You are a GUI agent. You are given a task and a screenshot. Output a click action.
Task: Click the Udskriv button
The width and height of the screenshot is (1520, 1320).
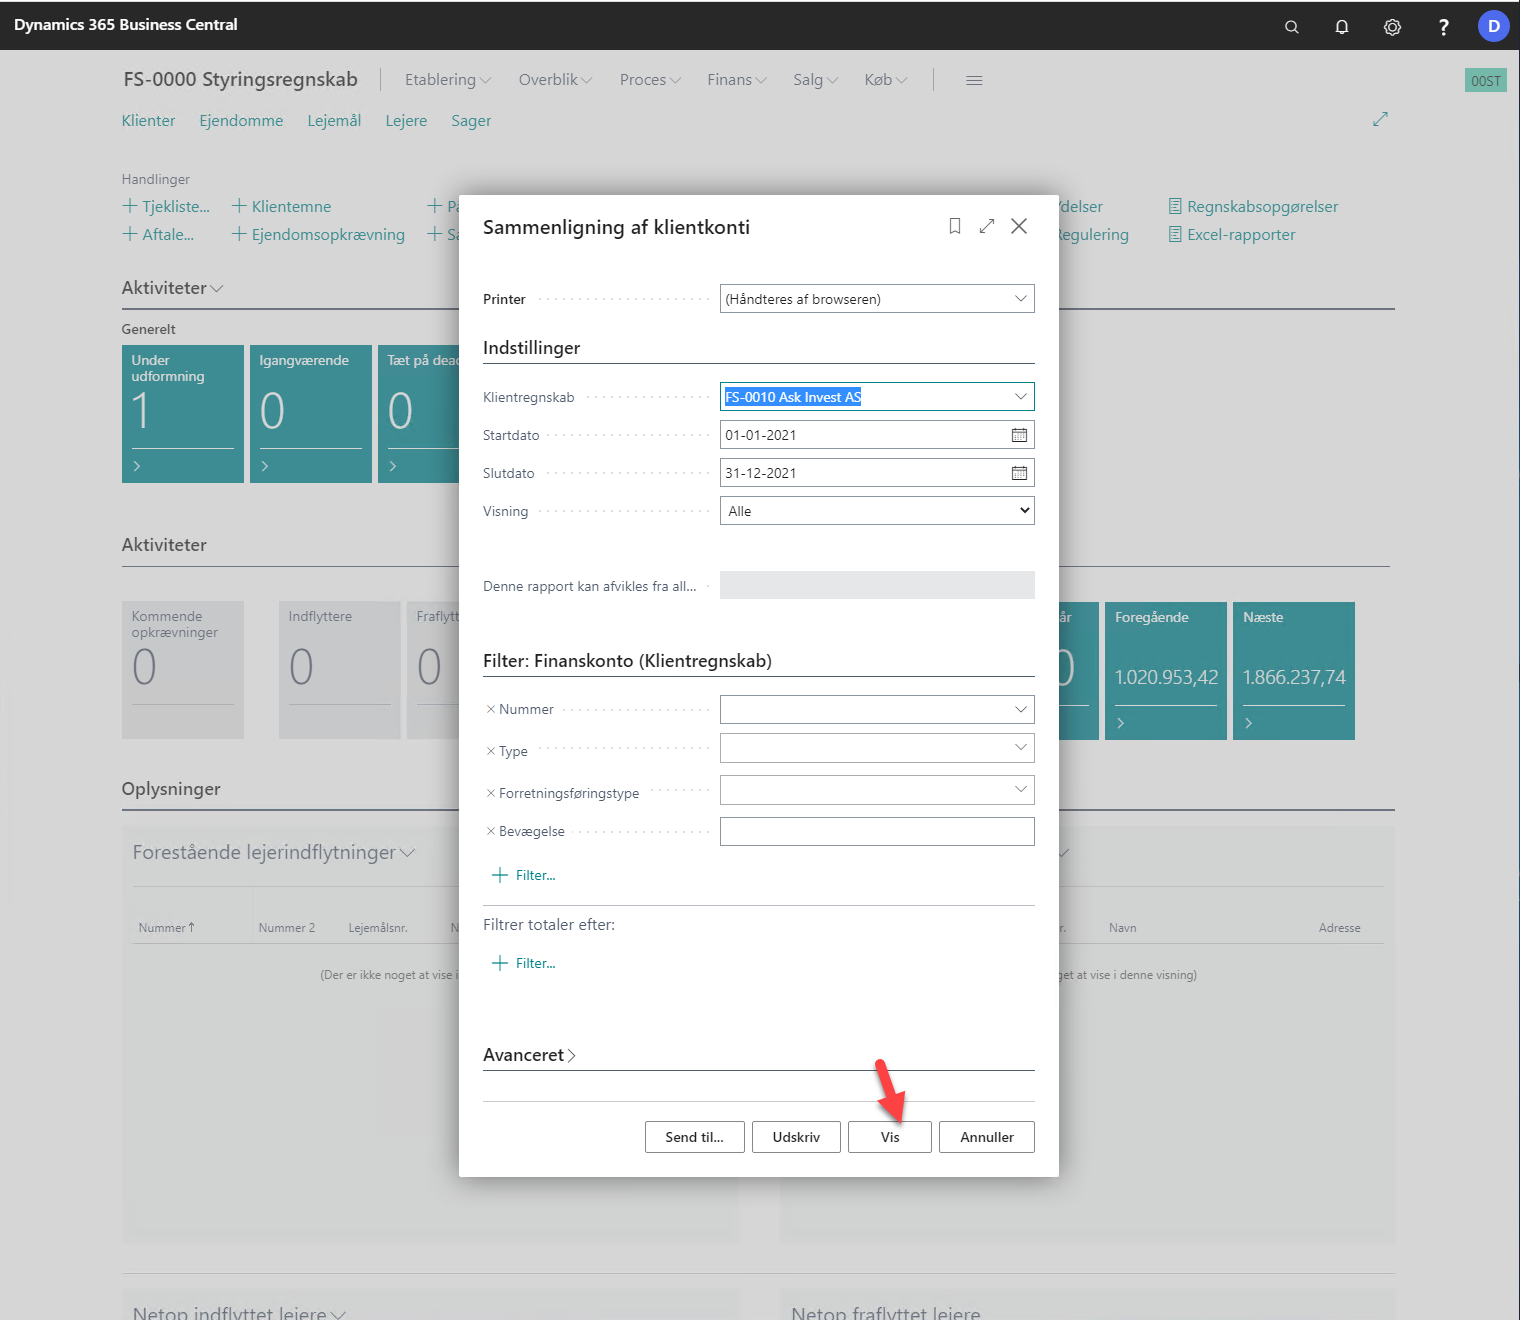click(x=796, y=1137)
